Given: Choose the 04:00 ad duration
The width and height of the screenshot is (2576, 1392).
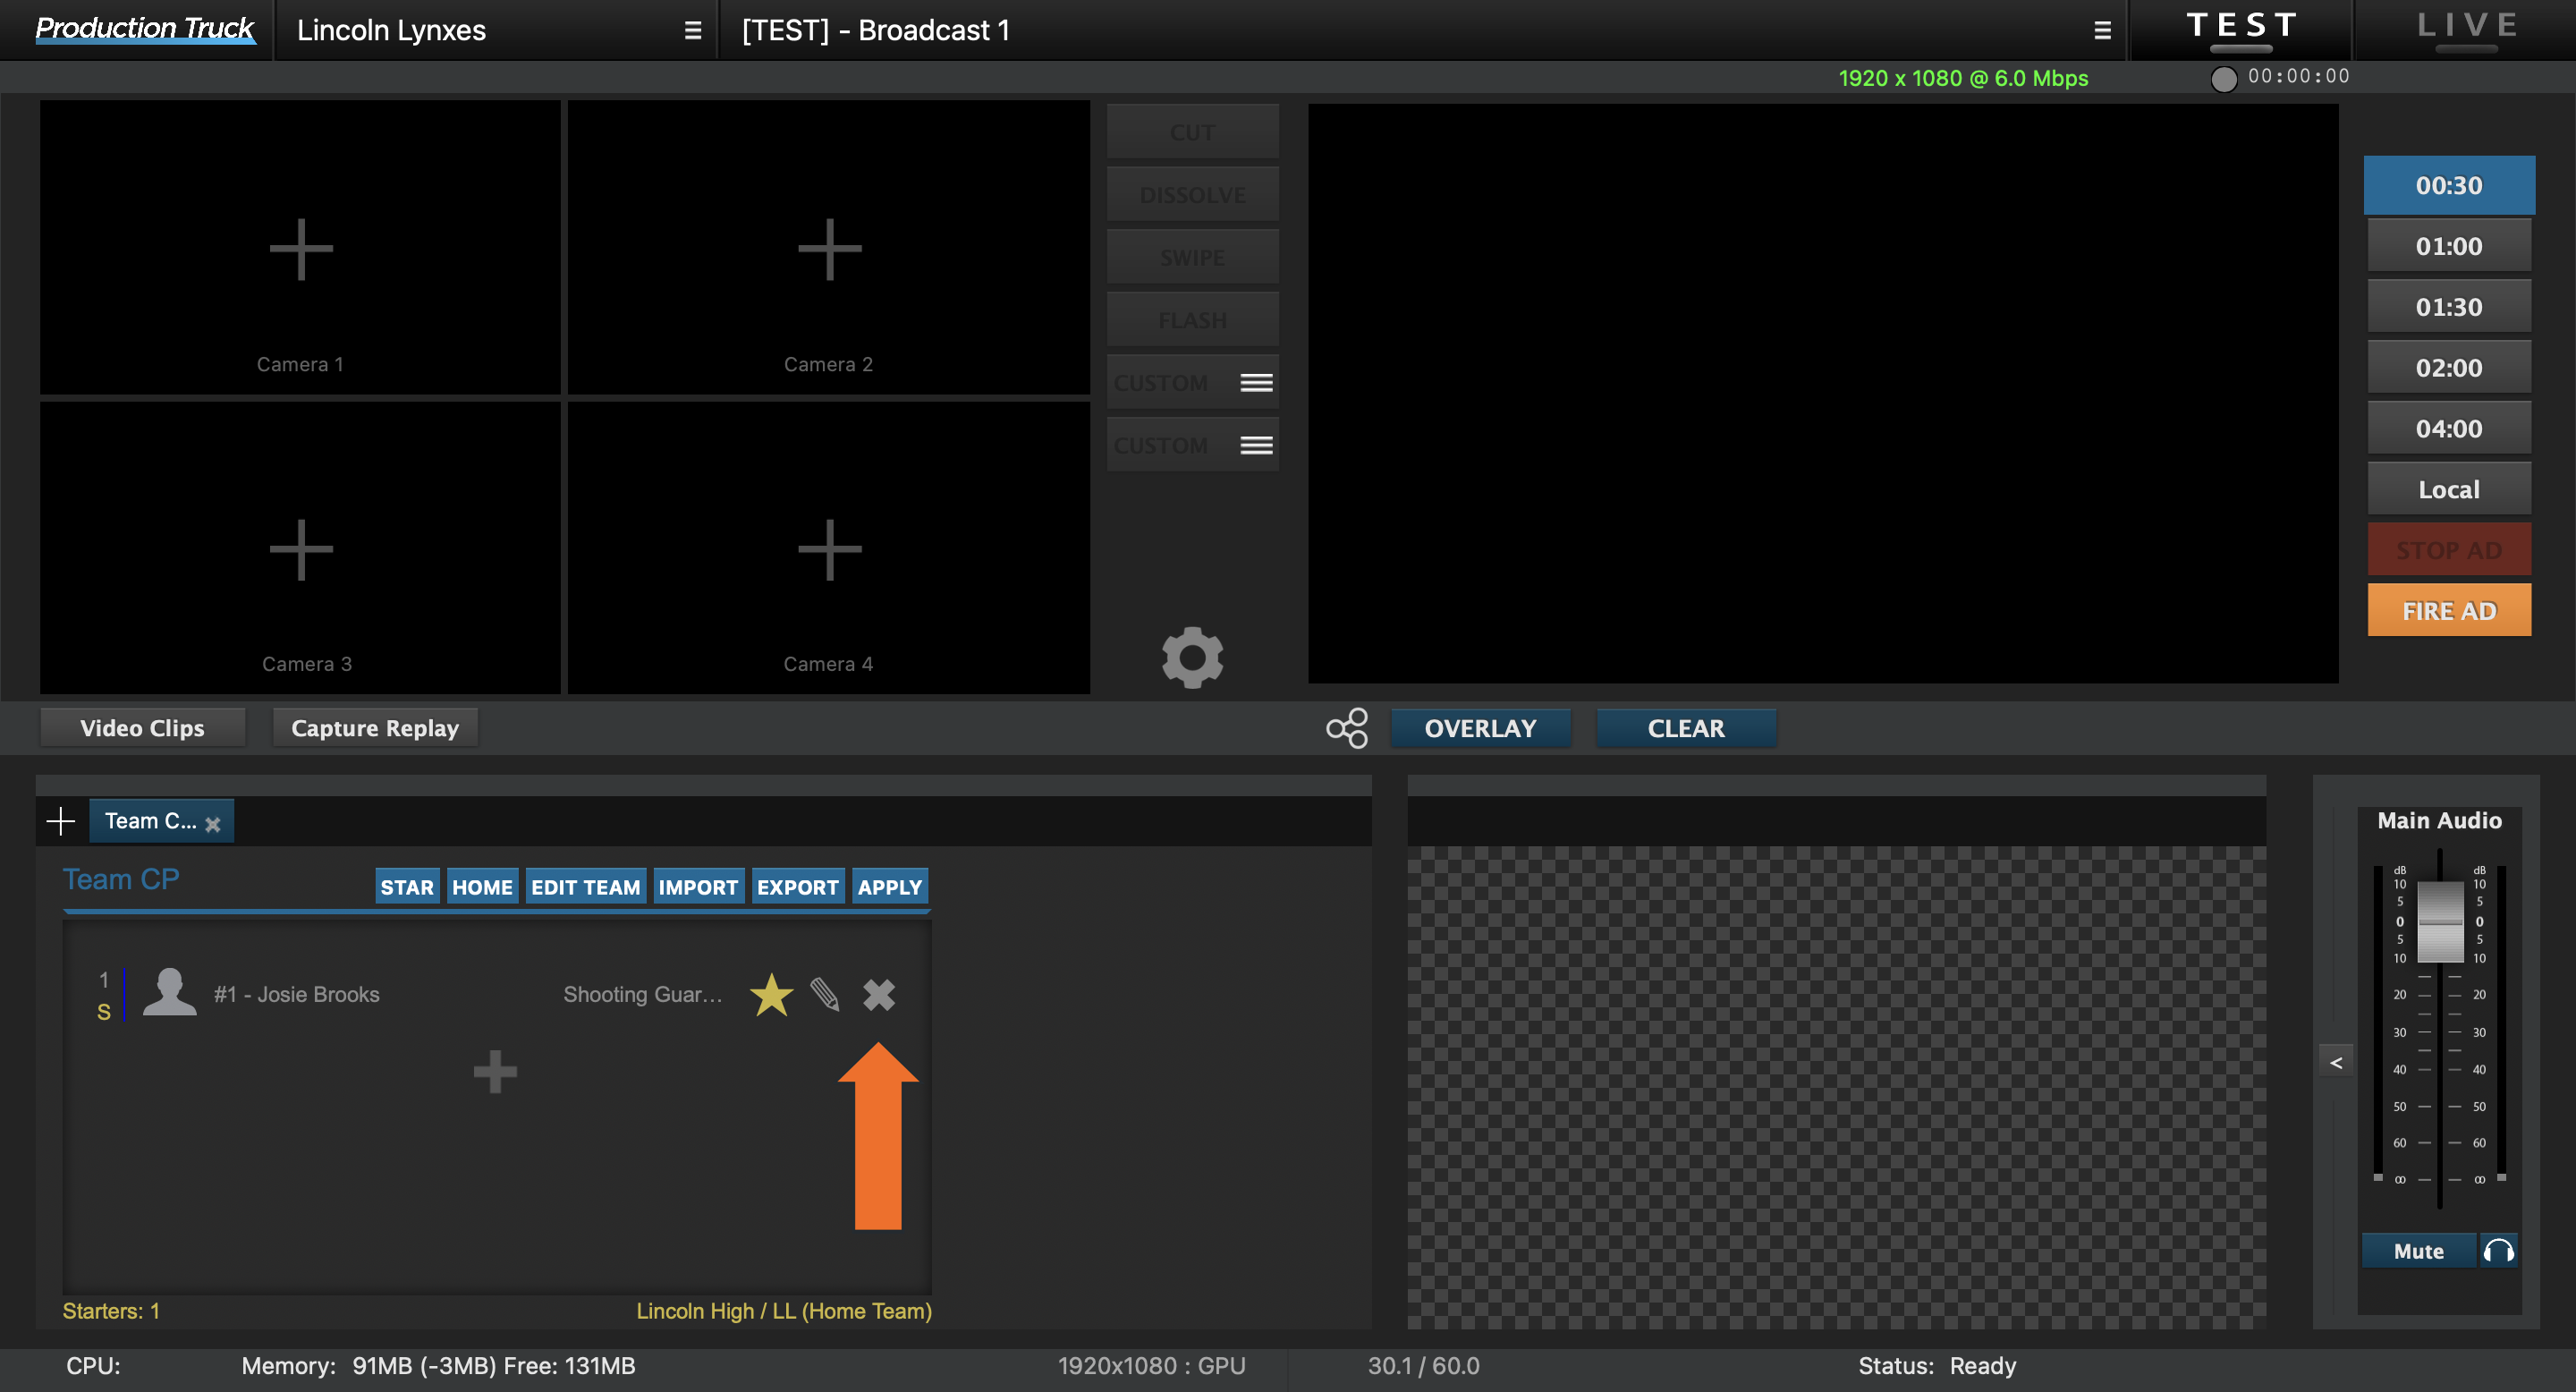Looking at the screenshot, I should pyautogui.click(x=2448, y=429).
